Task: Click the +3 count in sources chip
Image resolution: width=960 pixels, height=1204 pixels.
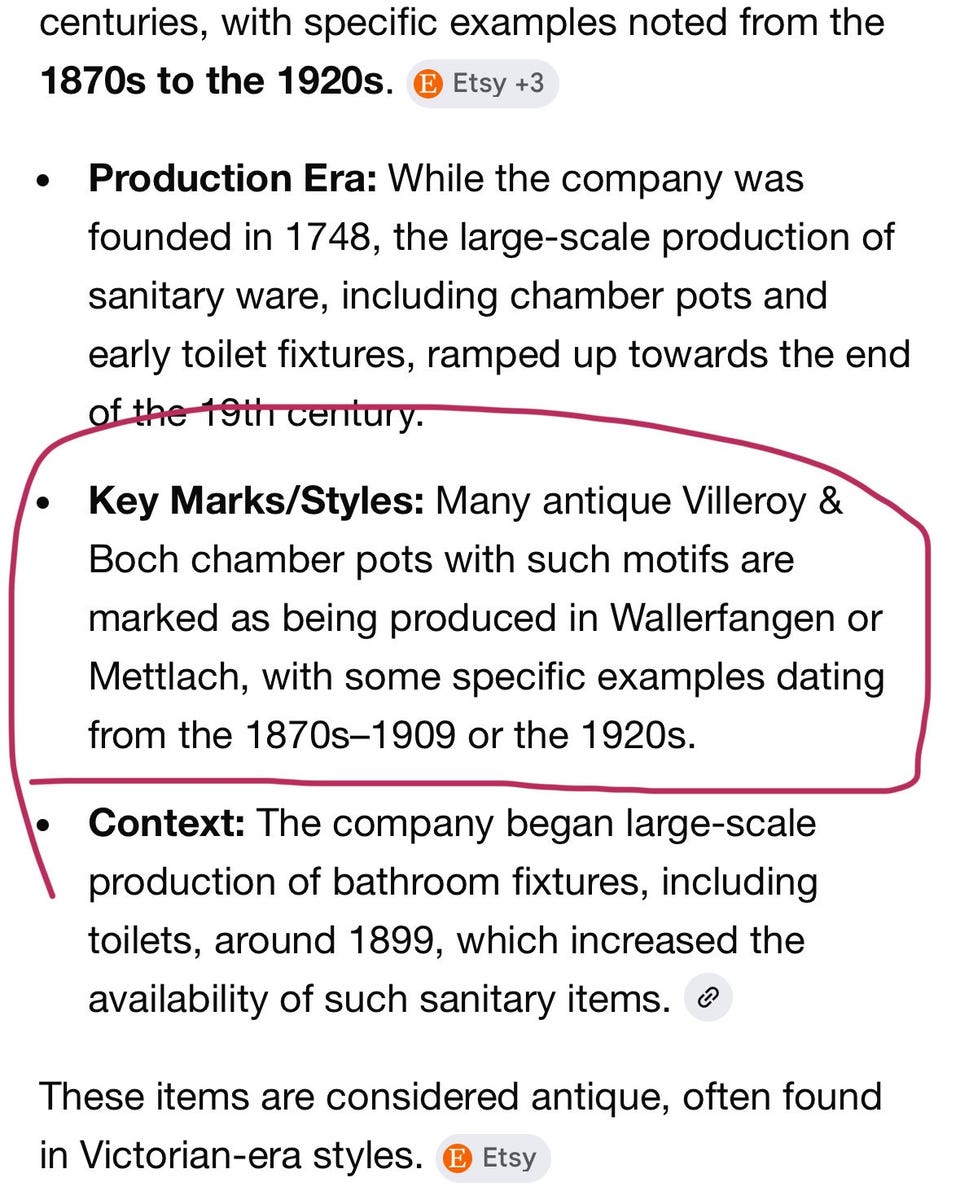Action: (529, 83)
